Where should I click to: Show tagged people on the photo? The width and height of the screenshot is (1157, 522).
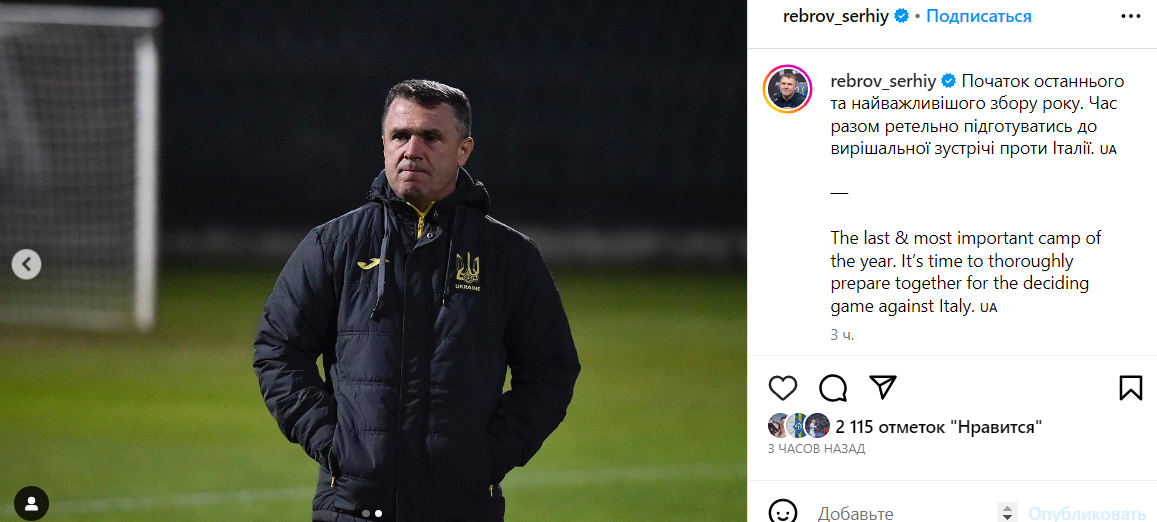pos(32,501)
